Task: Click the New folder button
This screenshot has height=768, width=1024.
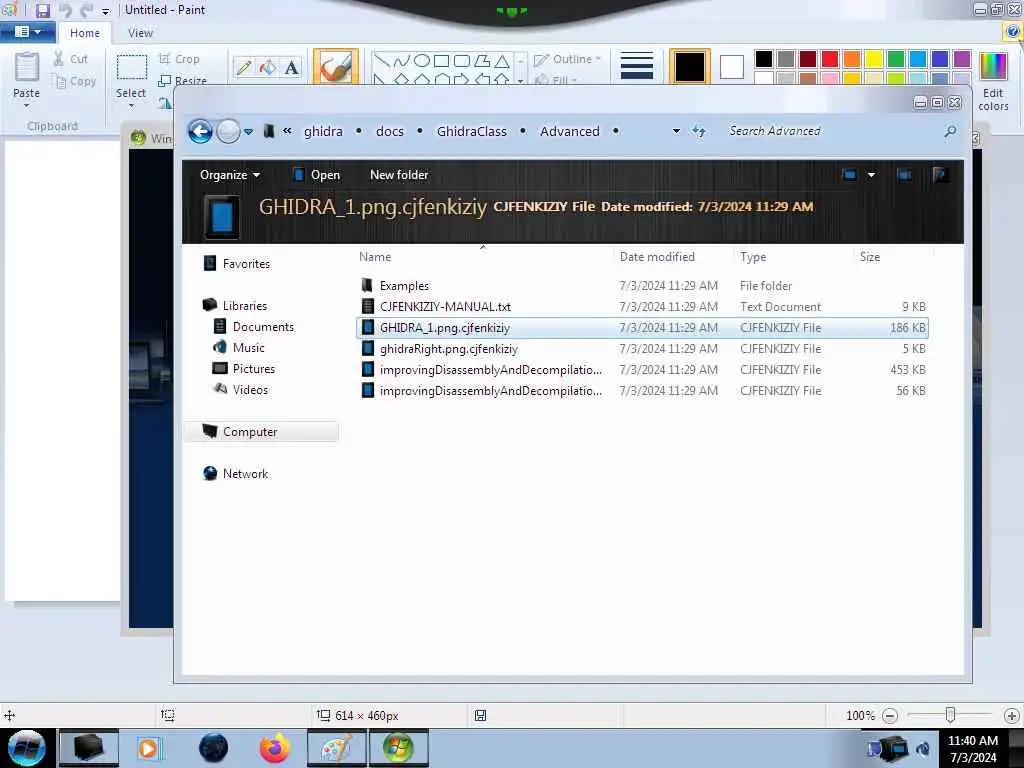Action: click(399, 175)
